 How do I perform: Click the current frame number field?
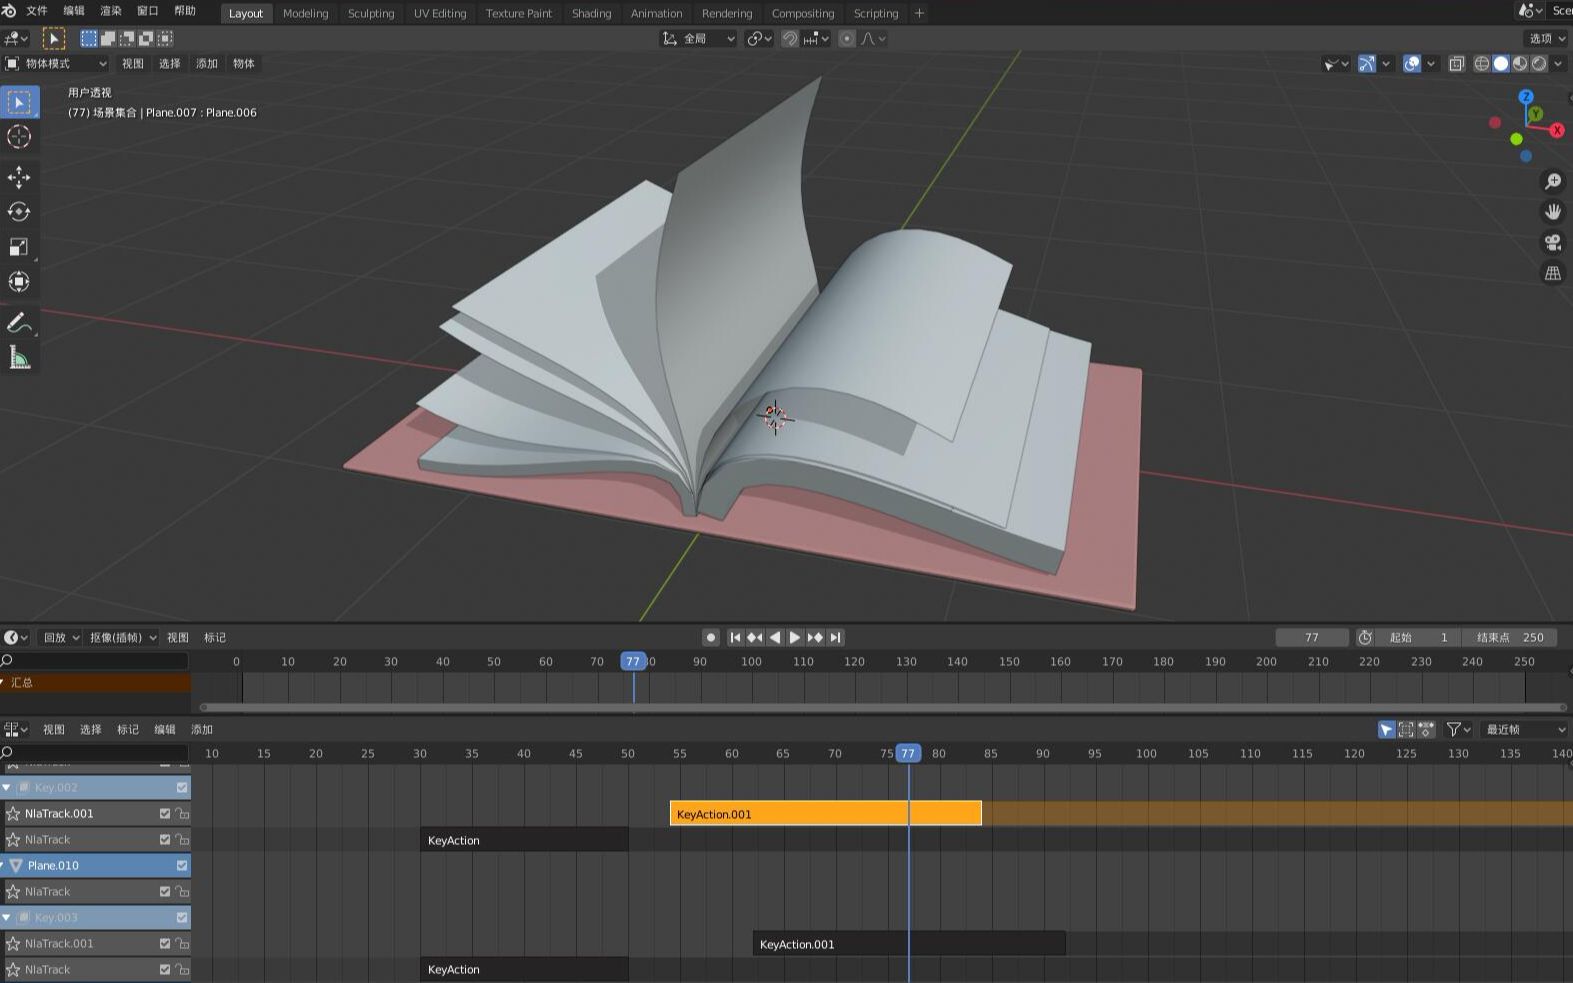pyautogui.click(x=1311, y=637)
